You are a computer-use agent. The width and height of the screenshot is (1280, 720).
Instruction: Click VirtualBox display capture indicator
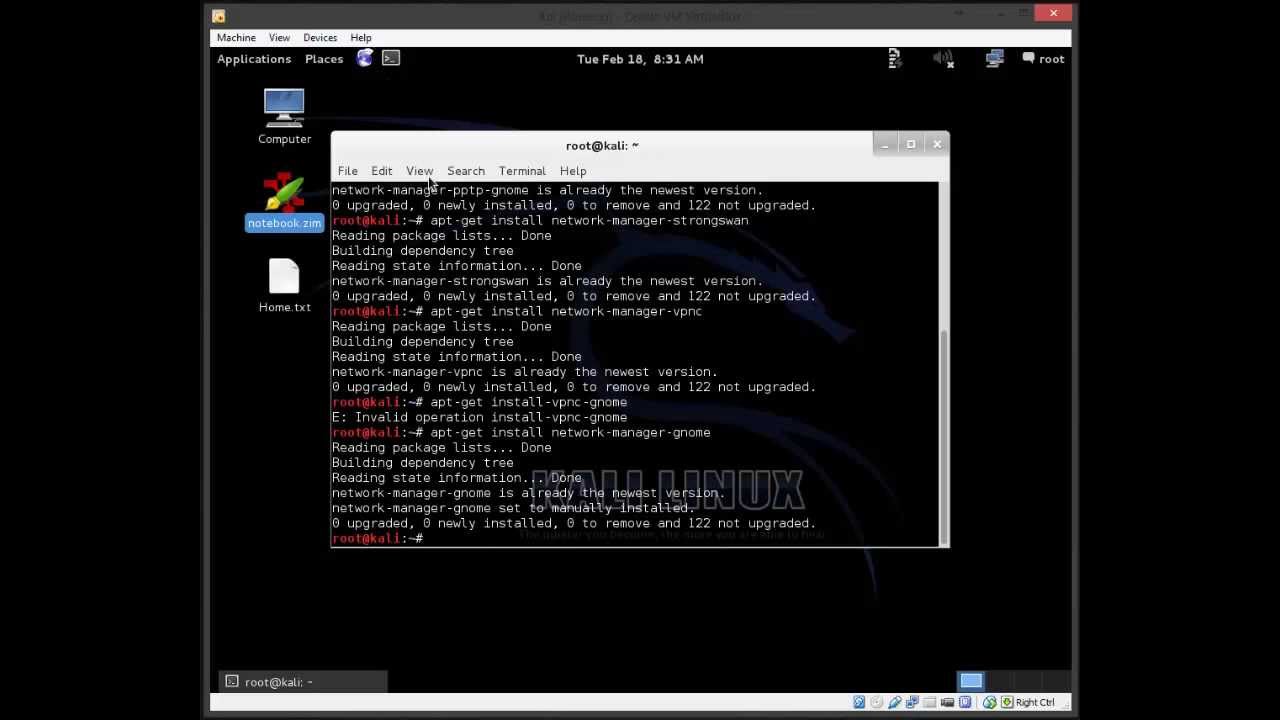coord(948,702)
